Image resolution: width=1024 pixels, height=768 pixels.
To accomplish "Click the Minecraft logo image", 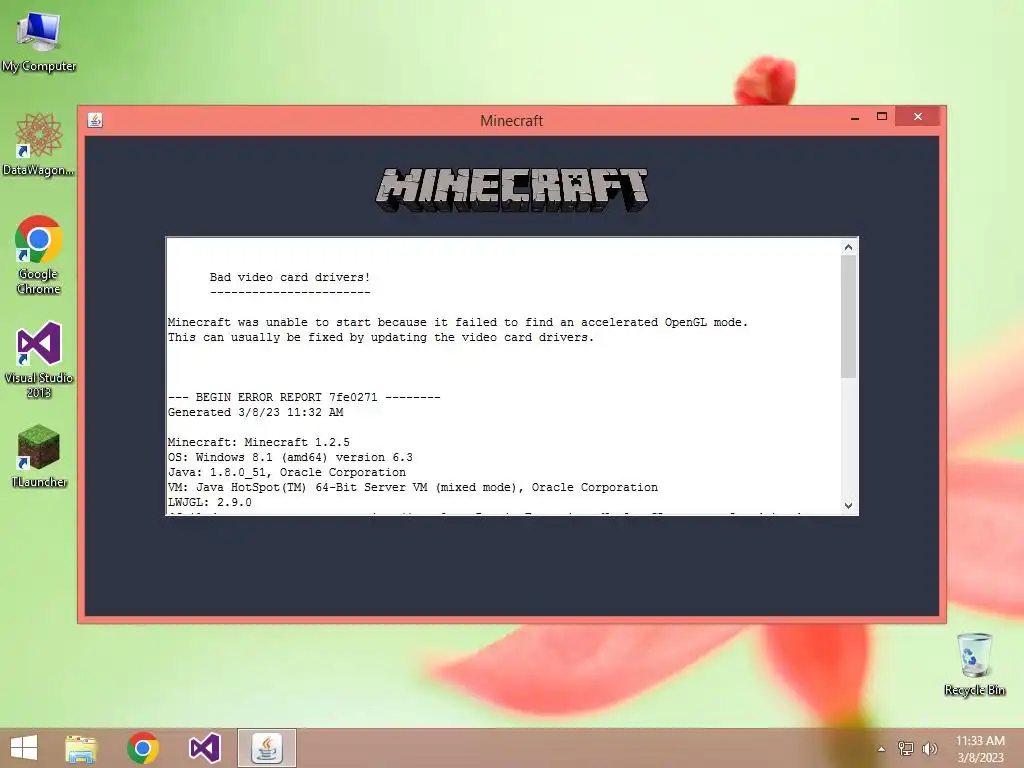I will pyautogui.click(x=512, y=189).
